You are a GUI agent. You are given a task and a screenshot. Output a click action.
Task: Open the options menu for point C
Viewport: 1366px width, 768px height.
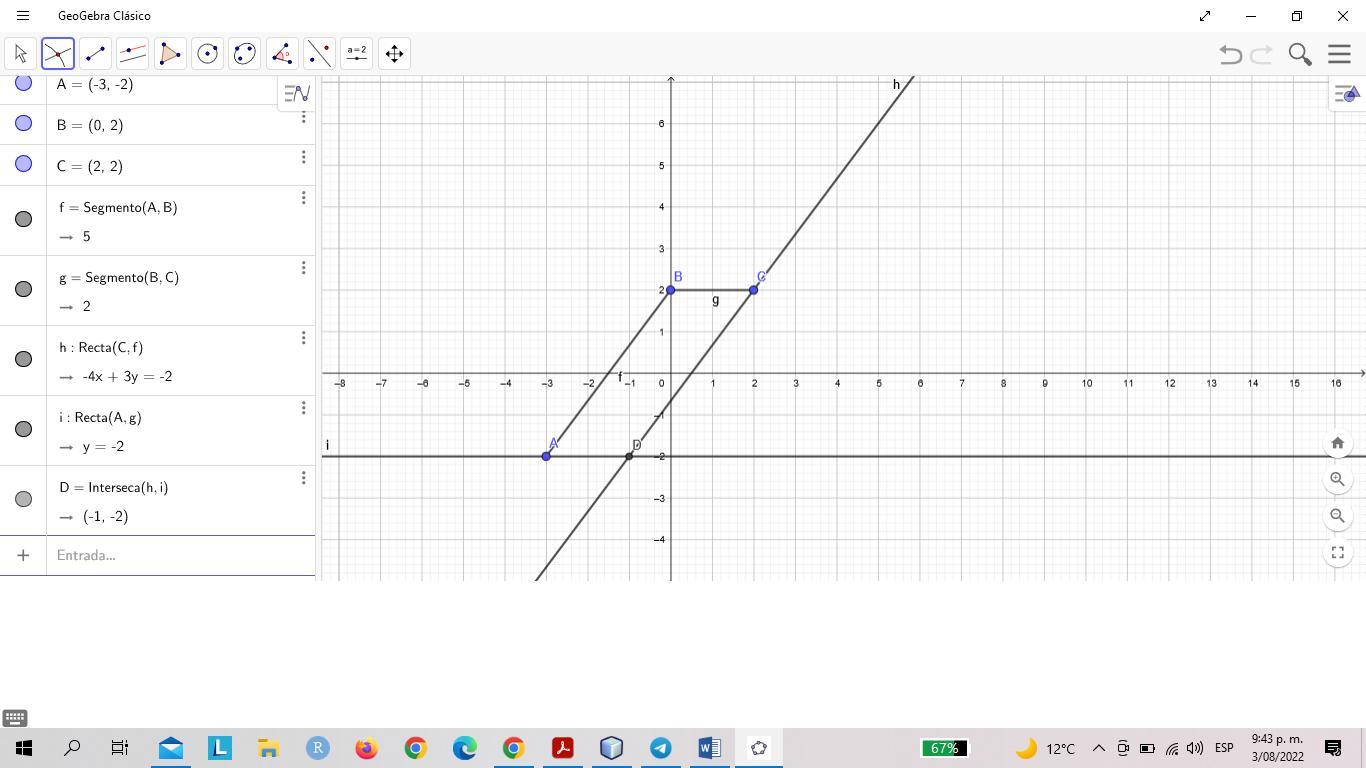click(303, 157)
